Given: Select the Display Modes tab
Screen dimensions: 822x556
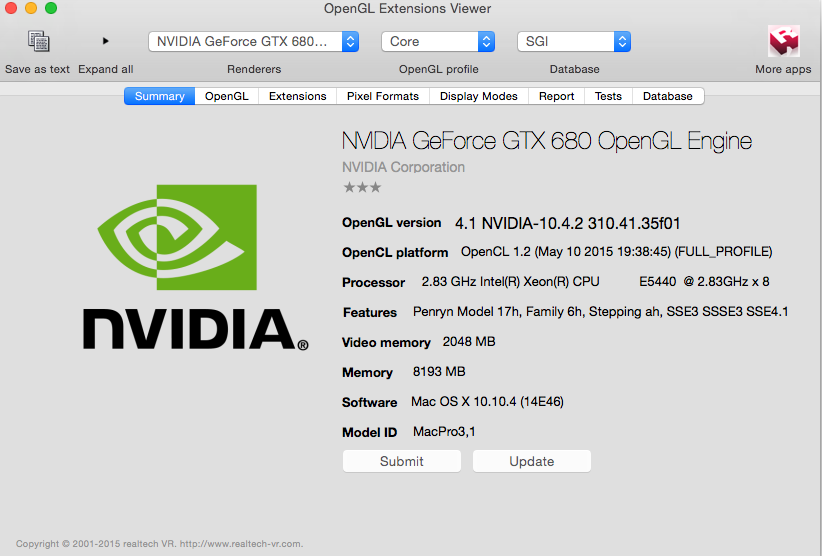Looking at the screenshot, I should pos(479,96).
